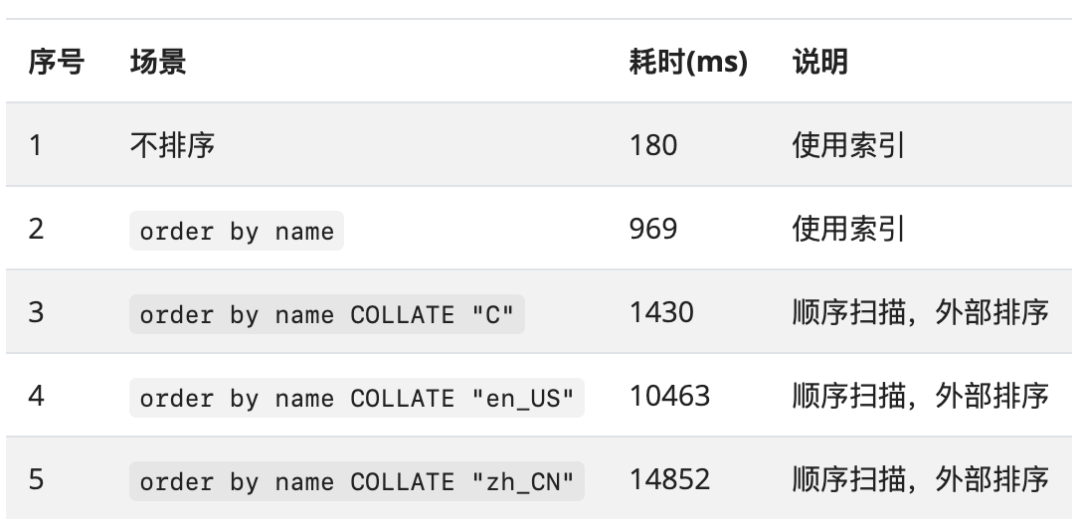
Task: Click 使用索引 in the first row
Action: (848, 145)
